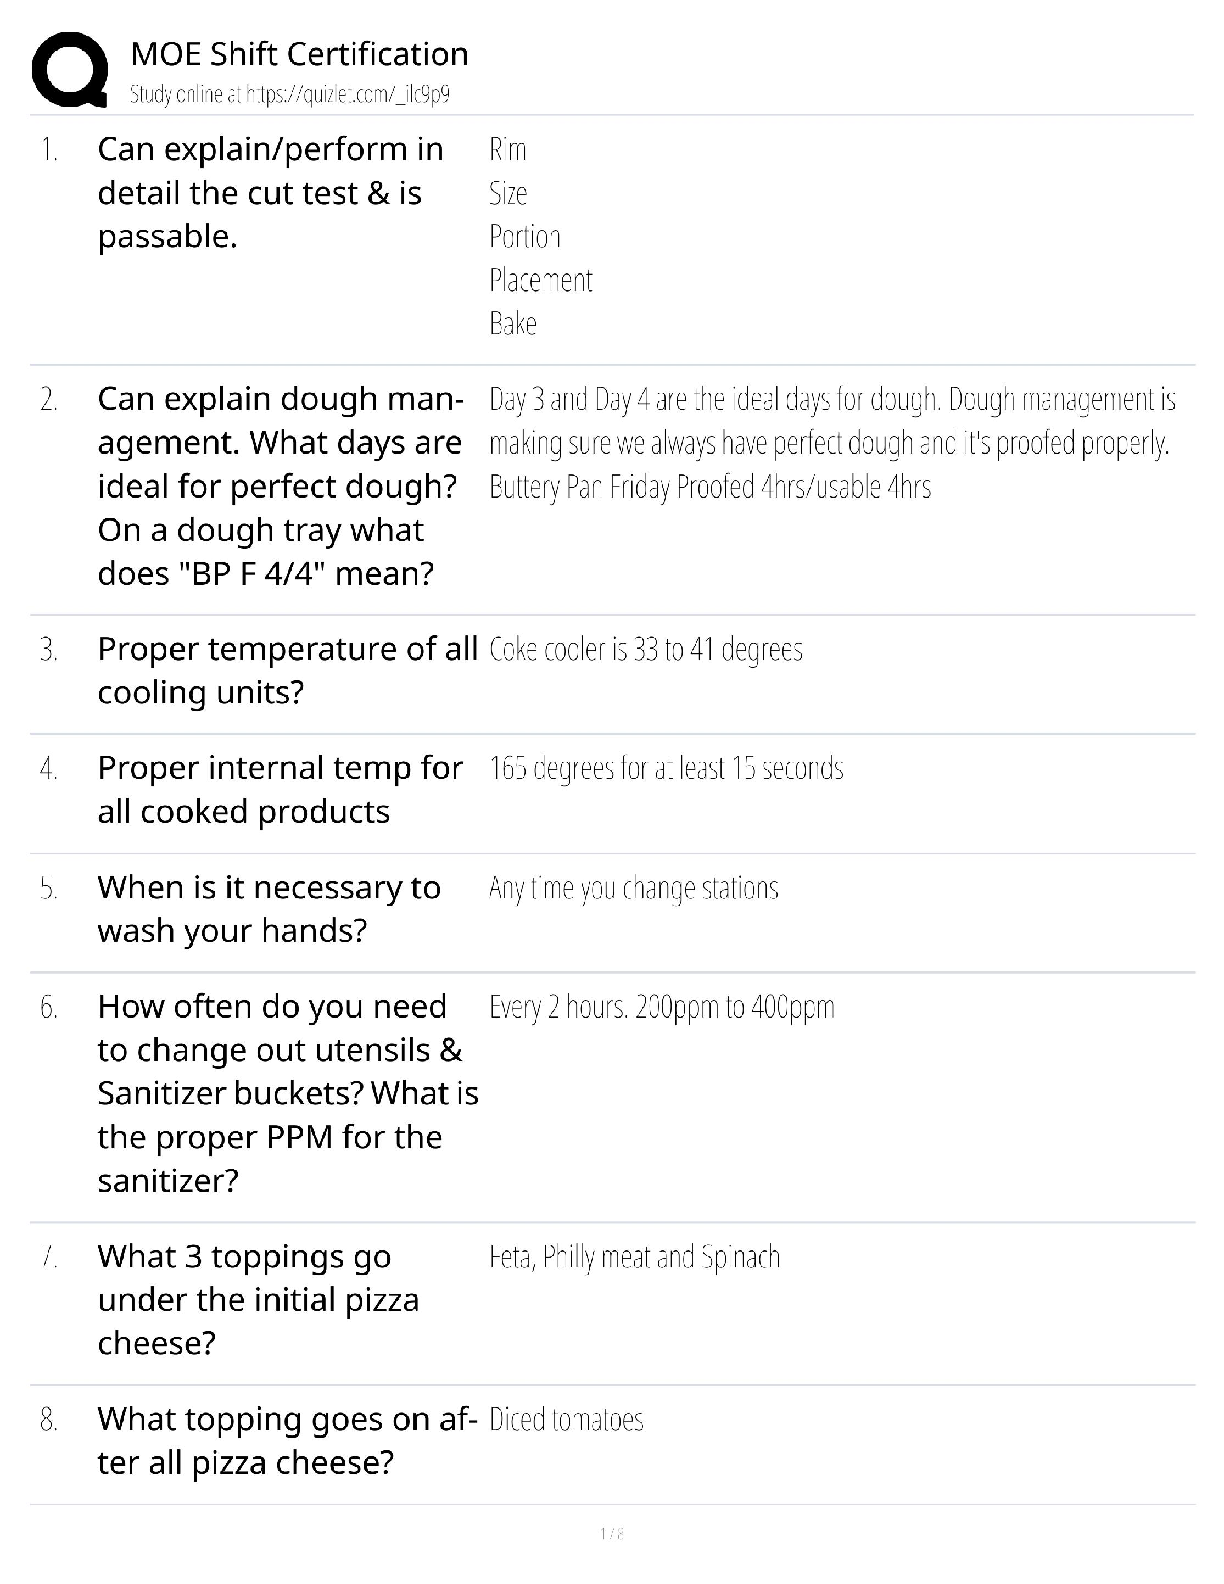Click the "Coke cooler is 33 to 41 degrees" answer
The width and height of the screenshot is (1224, 1584).
(x=646, y=650)
